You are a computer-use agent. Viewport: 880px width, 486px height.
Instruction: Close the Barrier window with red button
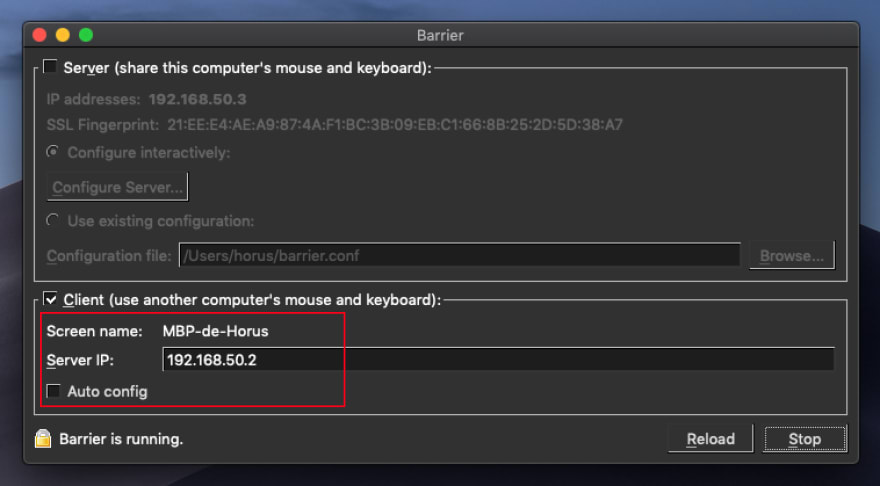(x=40, y=35)
